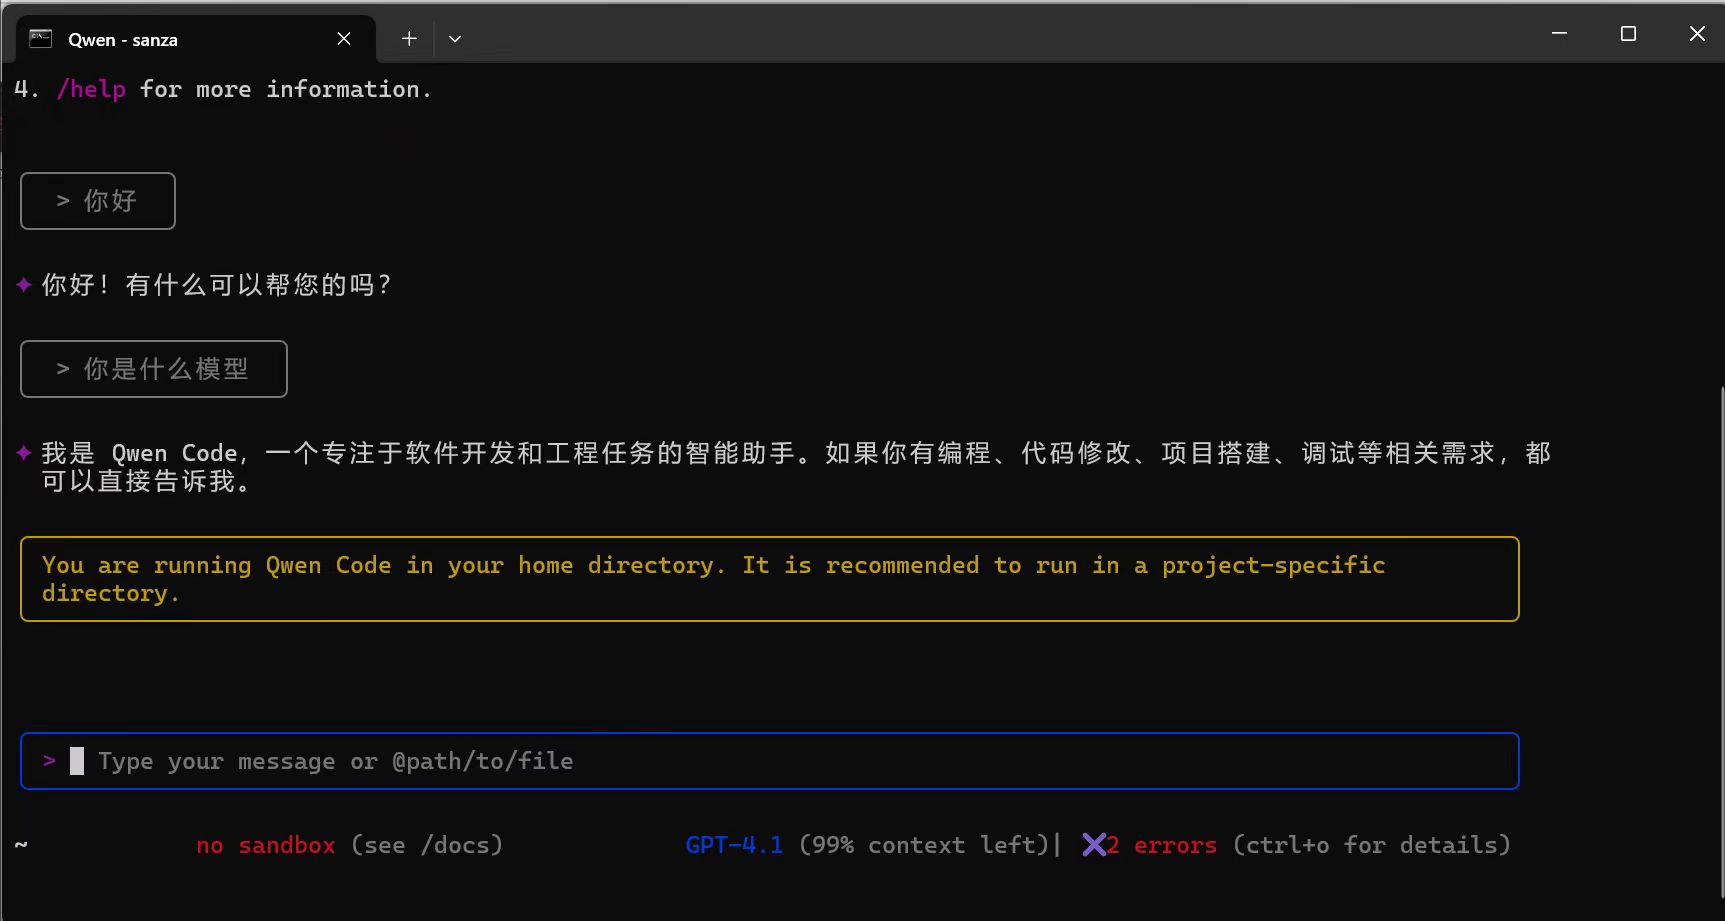Viewport: 1725px width, 921px height.
Task: Click the sparkle icon beside the greeting response
Action: pyautogui.click(x=23, y=284)
